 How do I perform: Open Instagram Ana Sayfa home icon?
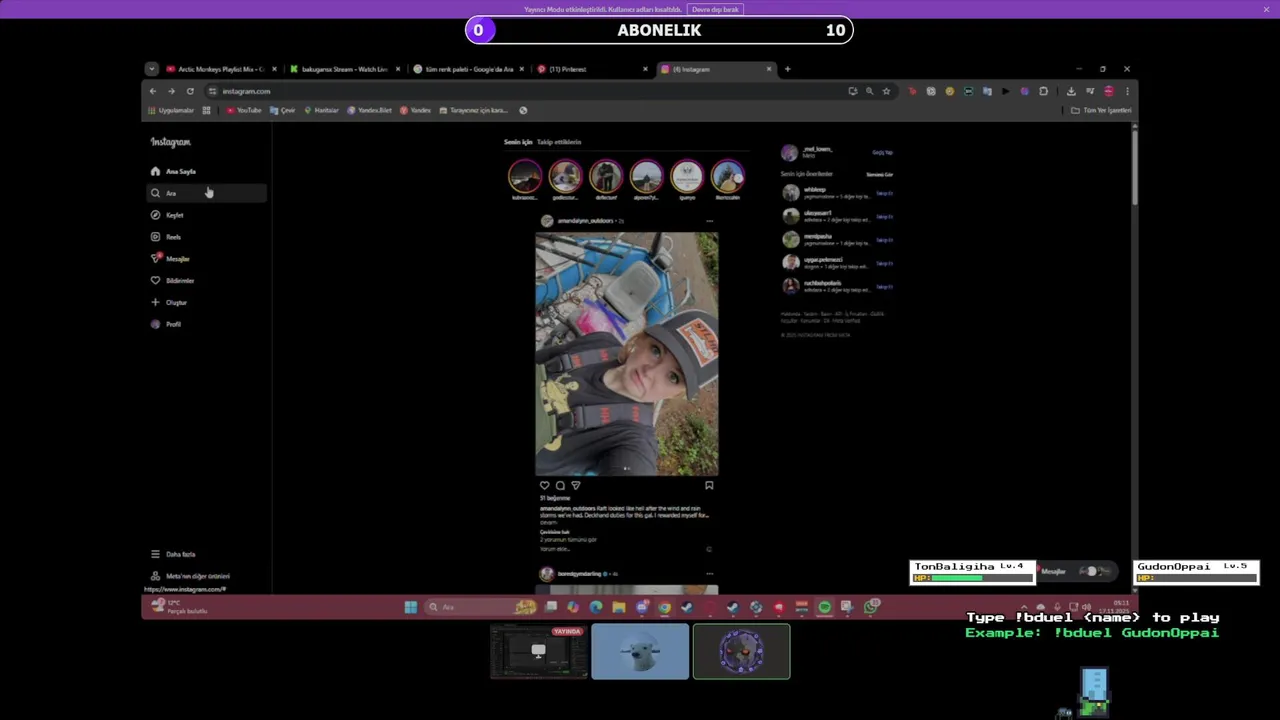(155, 171)
